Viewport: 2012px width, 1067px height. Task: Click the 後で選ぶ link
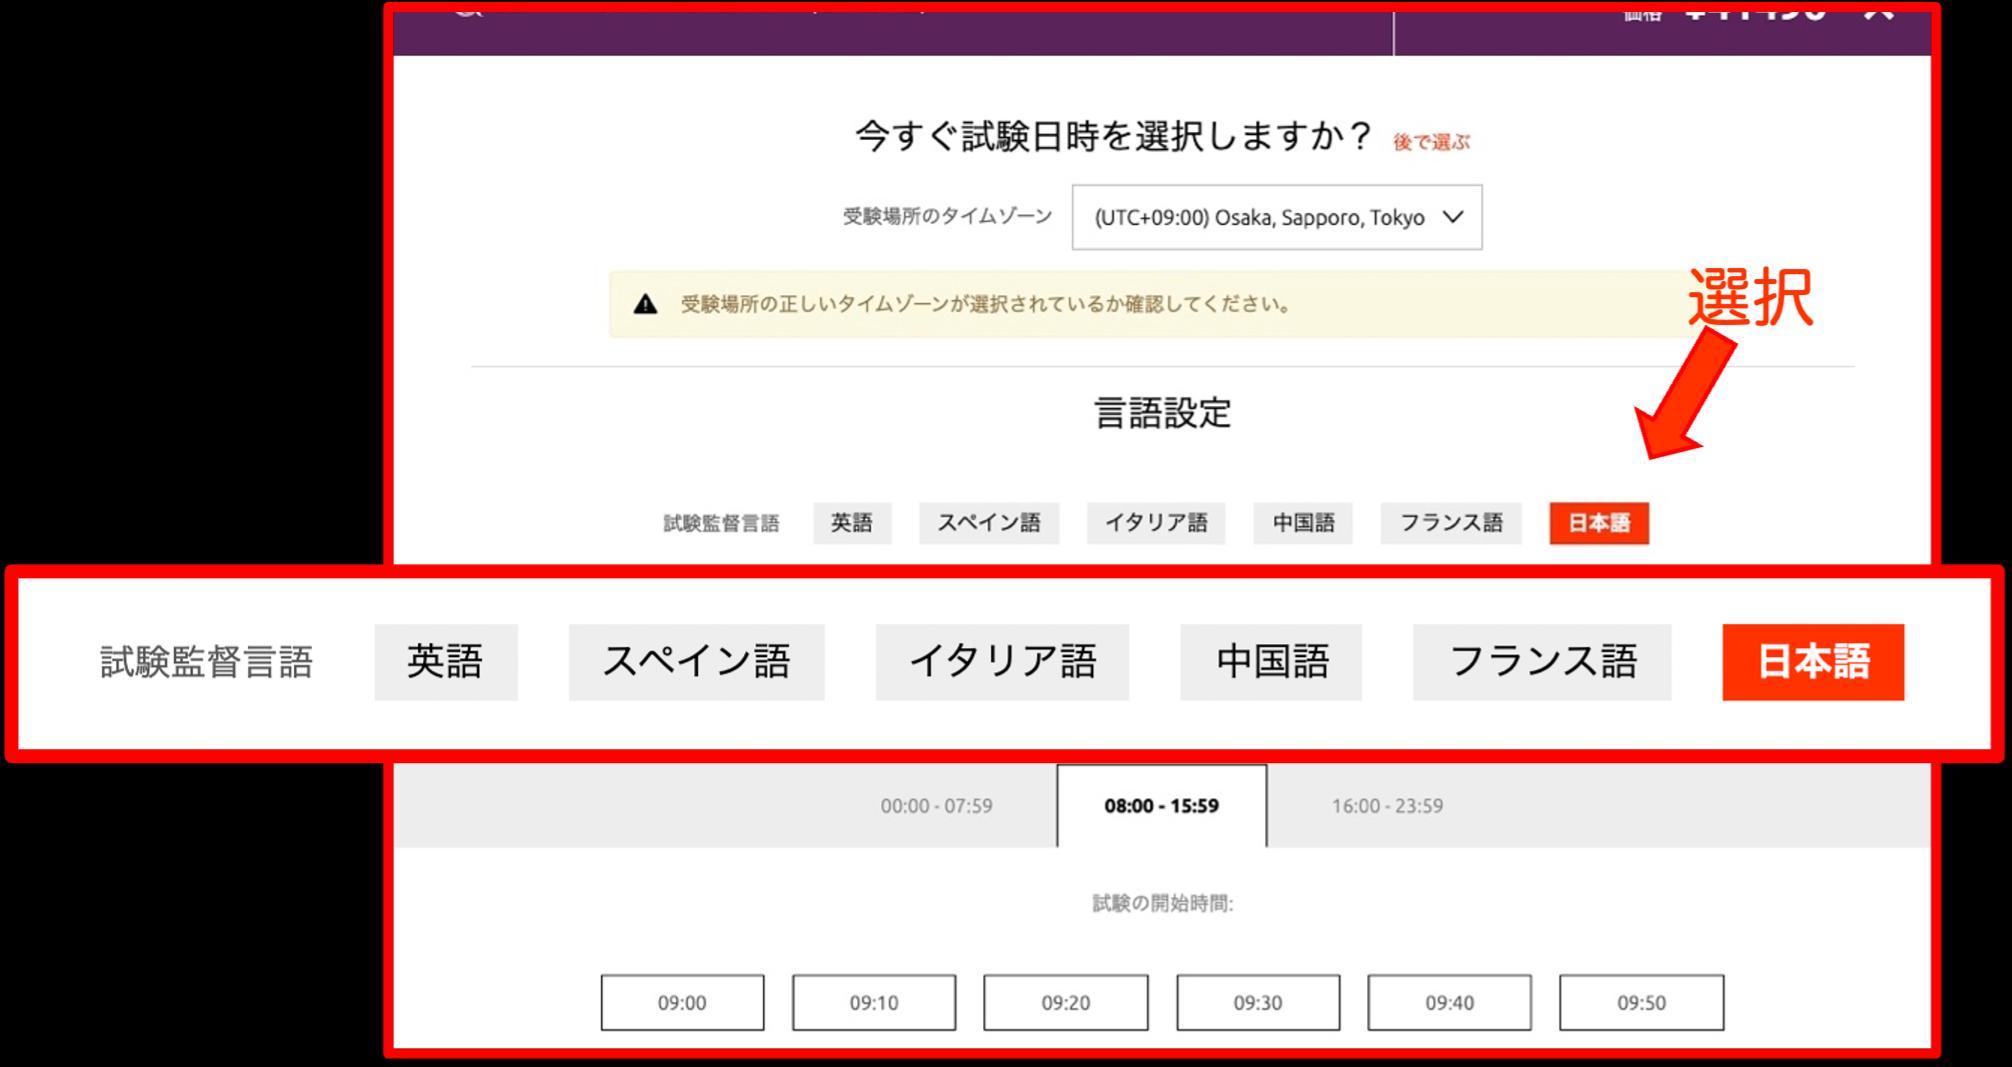[1431, 143]
